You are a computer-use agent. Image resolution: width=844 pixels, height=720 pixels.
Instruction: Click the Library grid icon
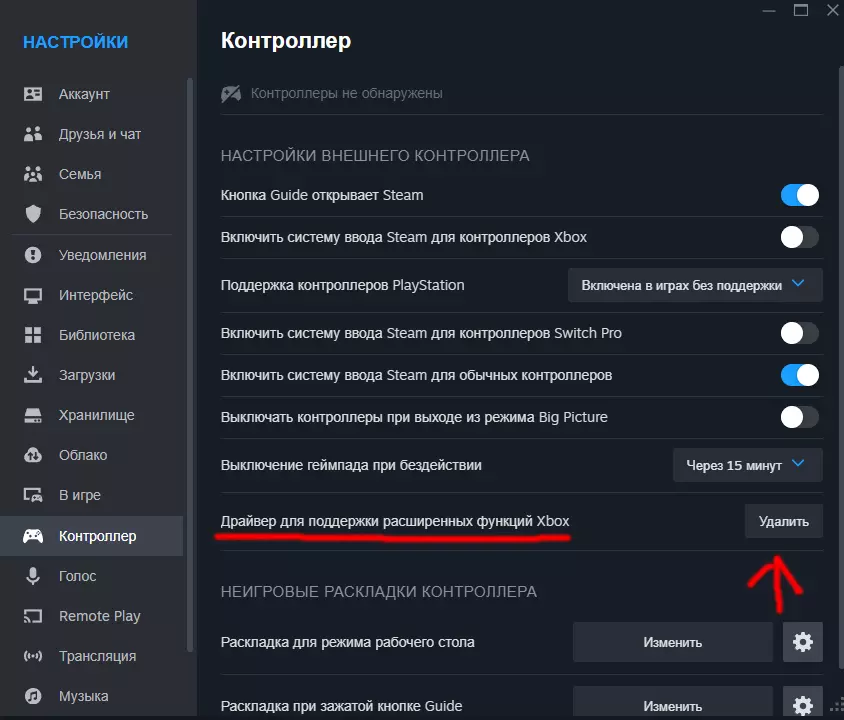(33, 335)
